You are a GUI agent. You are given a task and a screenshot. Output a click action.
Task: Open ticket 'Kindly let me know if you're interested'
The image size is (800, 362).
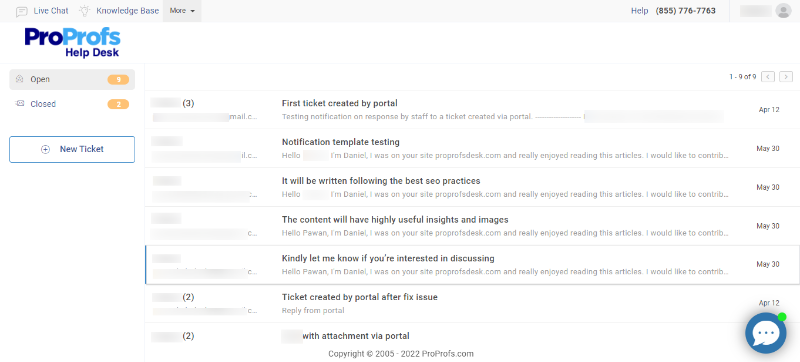pos(472,265)
